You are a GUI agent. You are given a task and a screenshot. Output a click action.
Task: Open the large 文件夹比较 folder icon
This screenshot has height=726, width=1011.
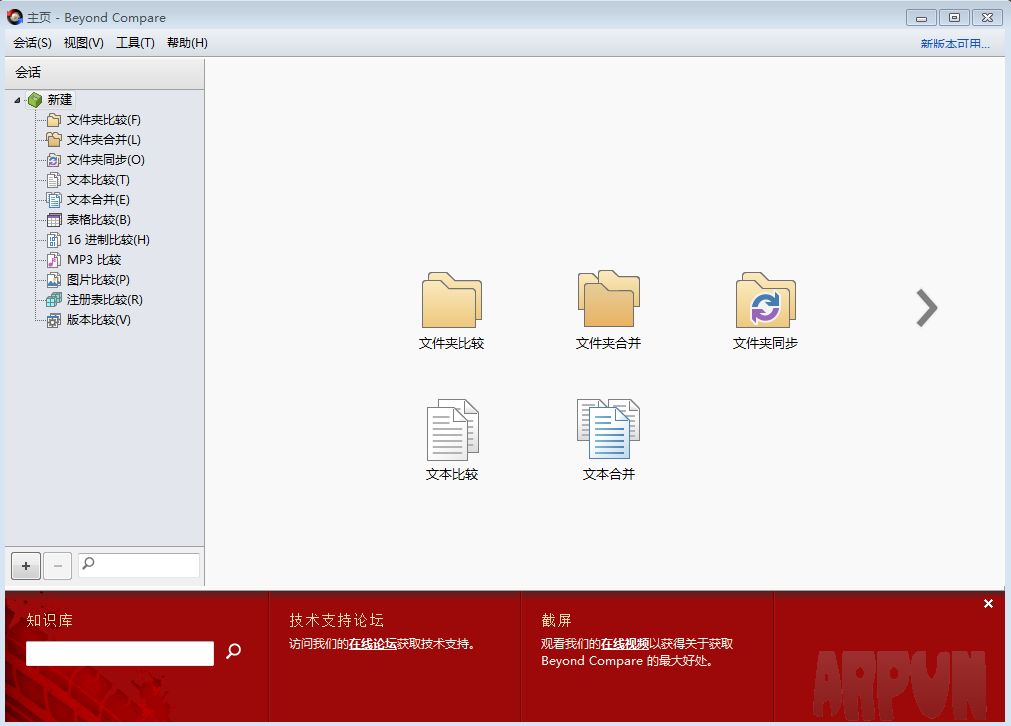click(451, 300)
